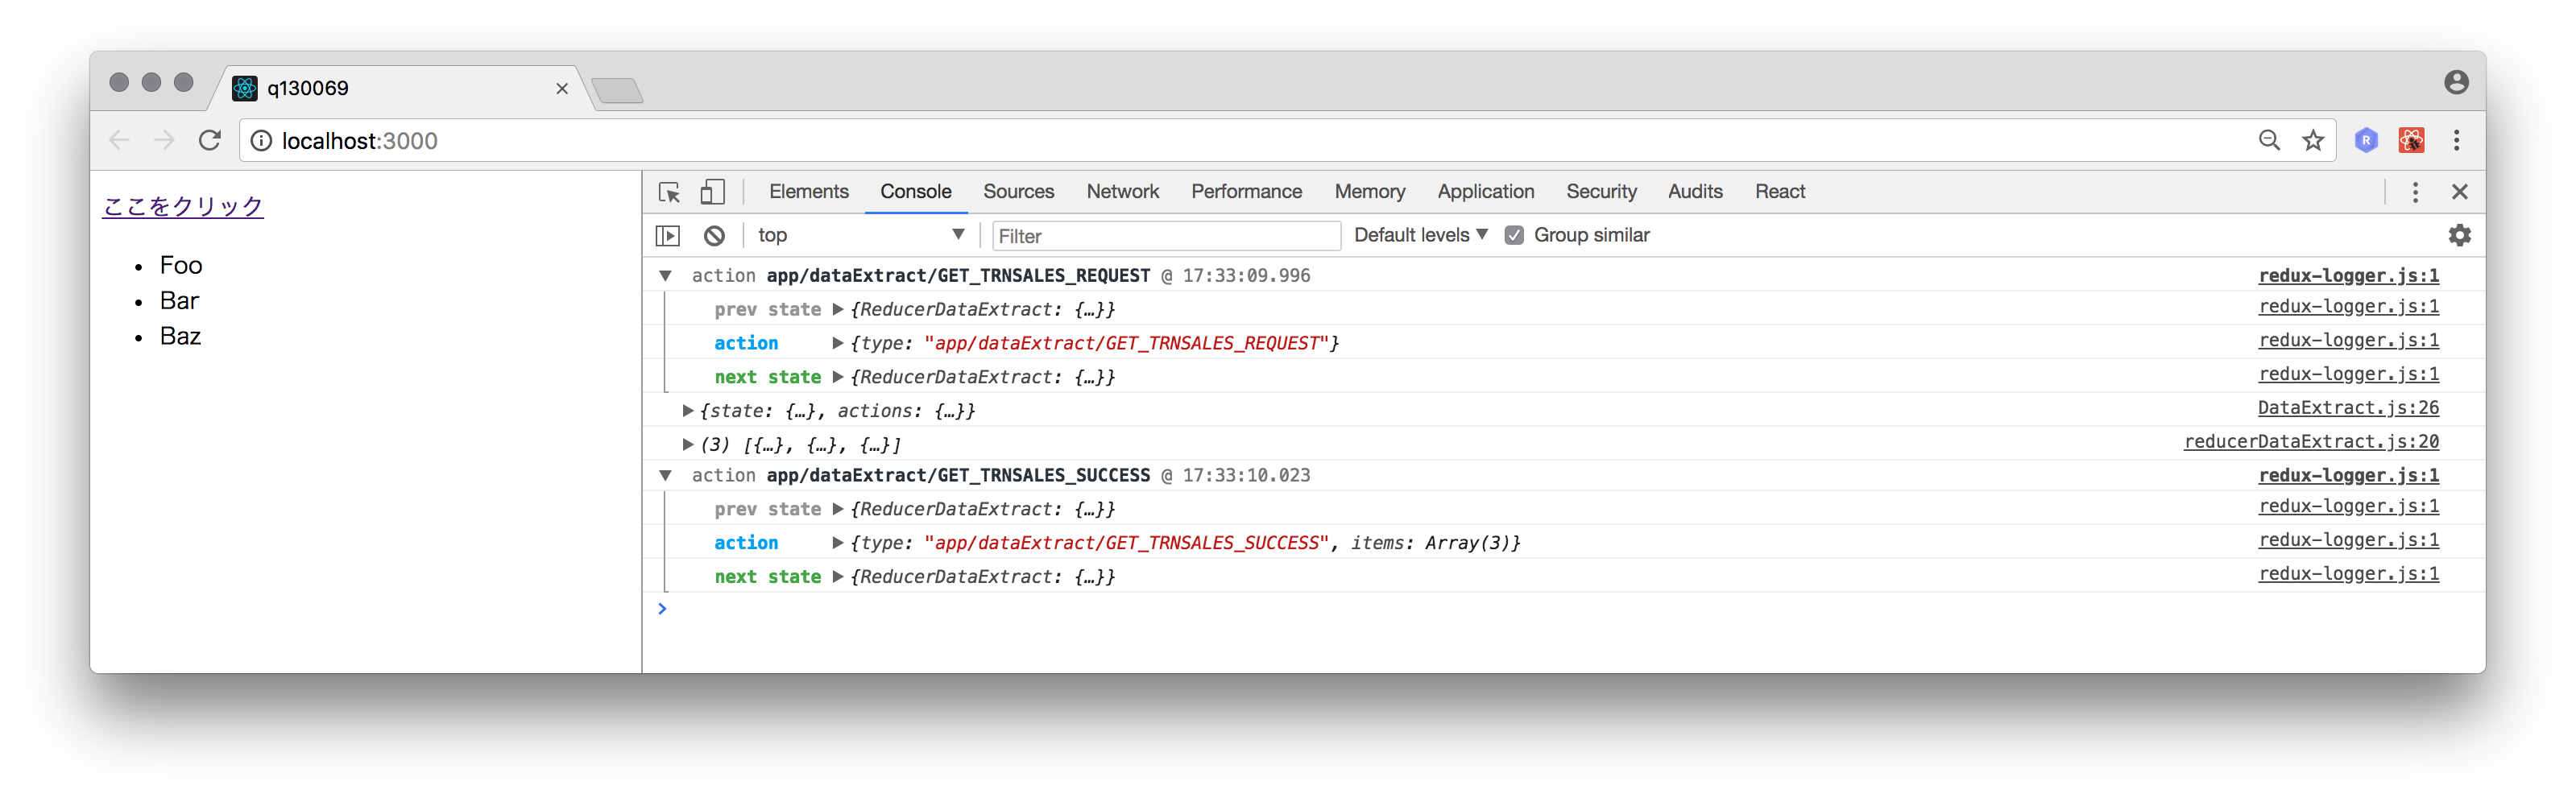Open DevTools three-dot customize menu
Screen dimensions: 2576x802
[2414, 192]
